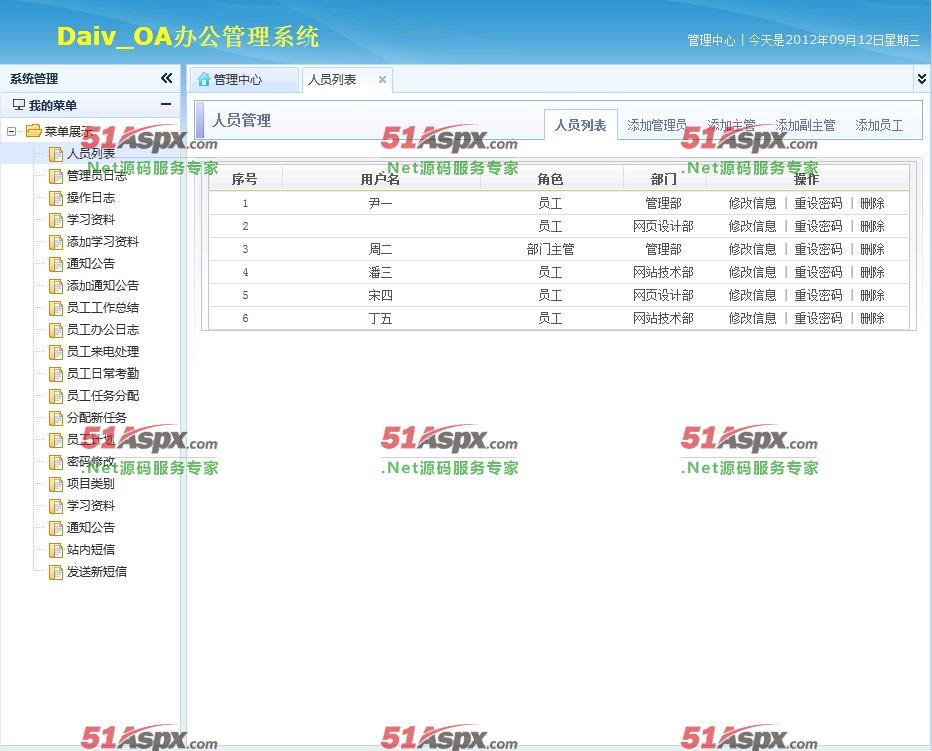Viewport: 932px width, 751px height.
Task: Click the page icon beside 管理员日志
Action: (x=55, y=176)
